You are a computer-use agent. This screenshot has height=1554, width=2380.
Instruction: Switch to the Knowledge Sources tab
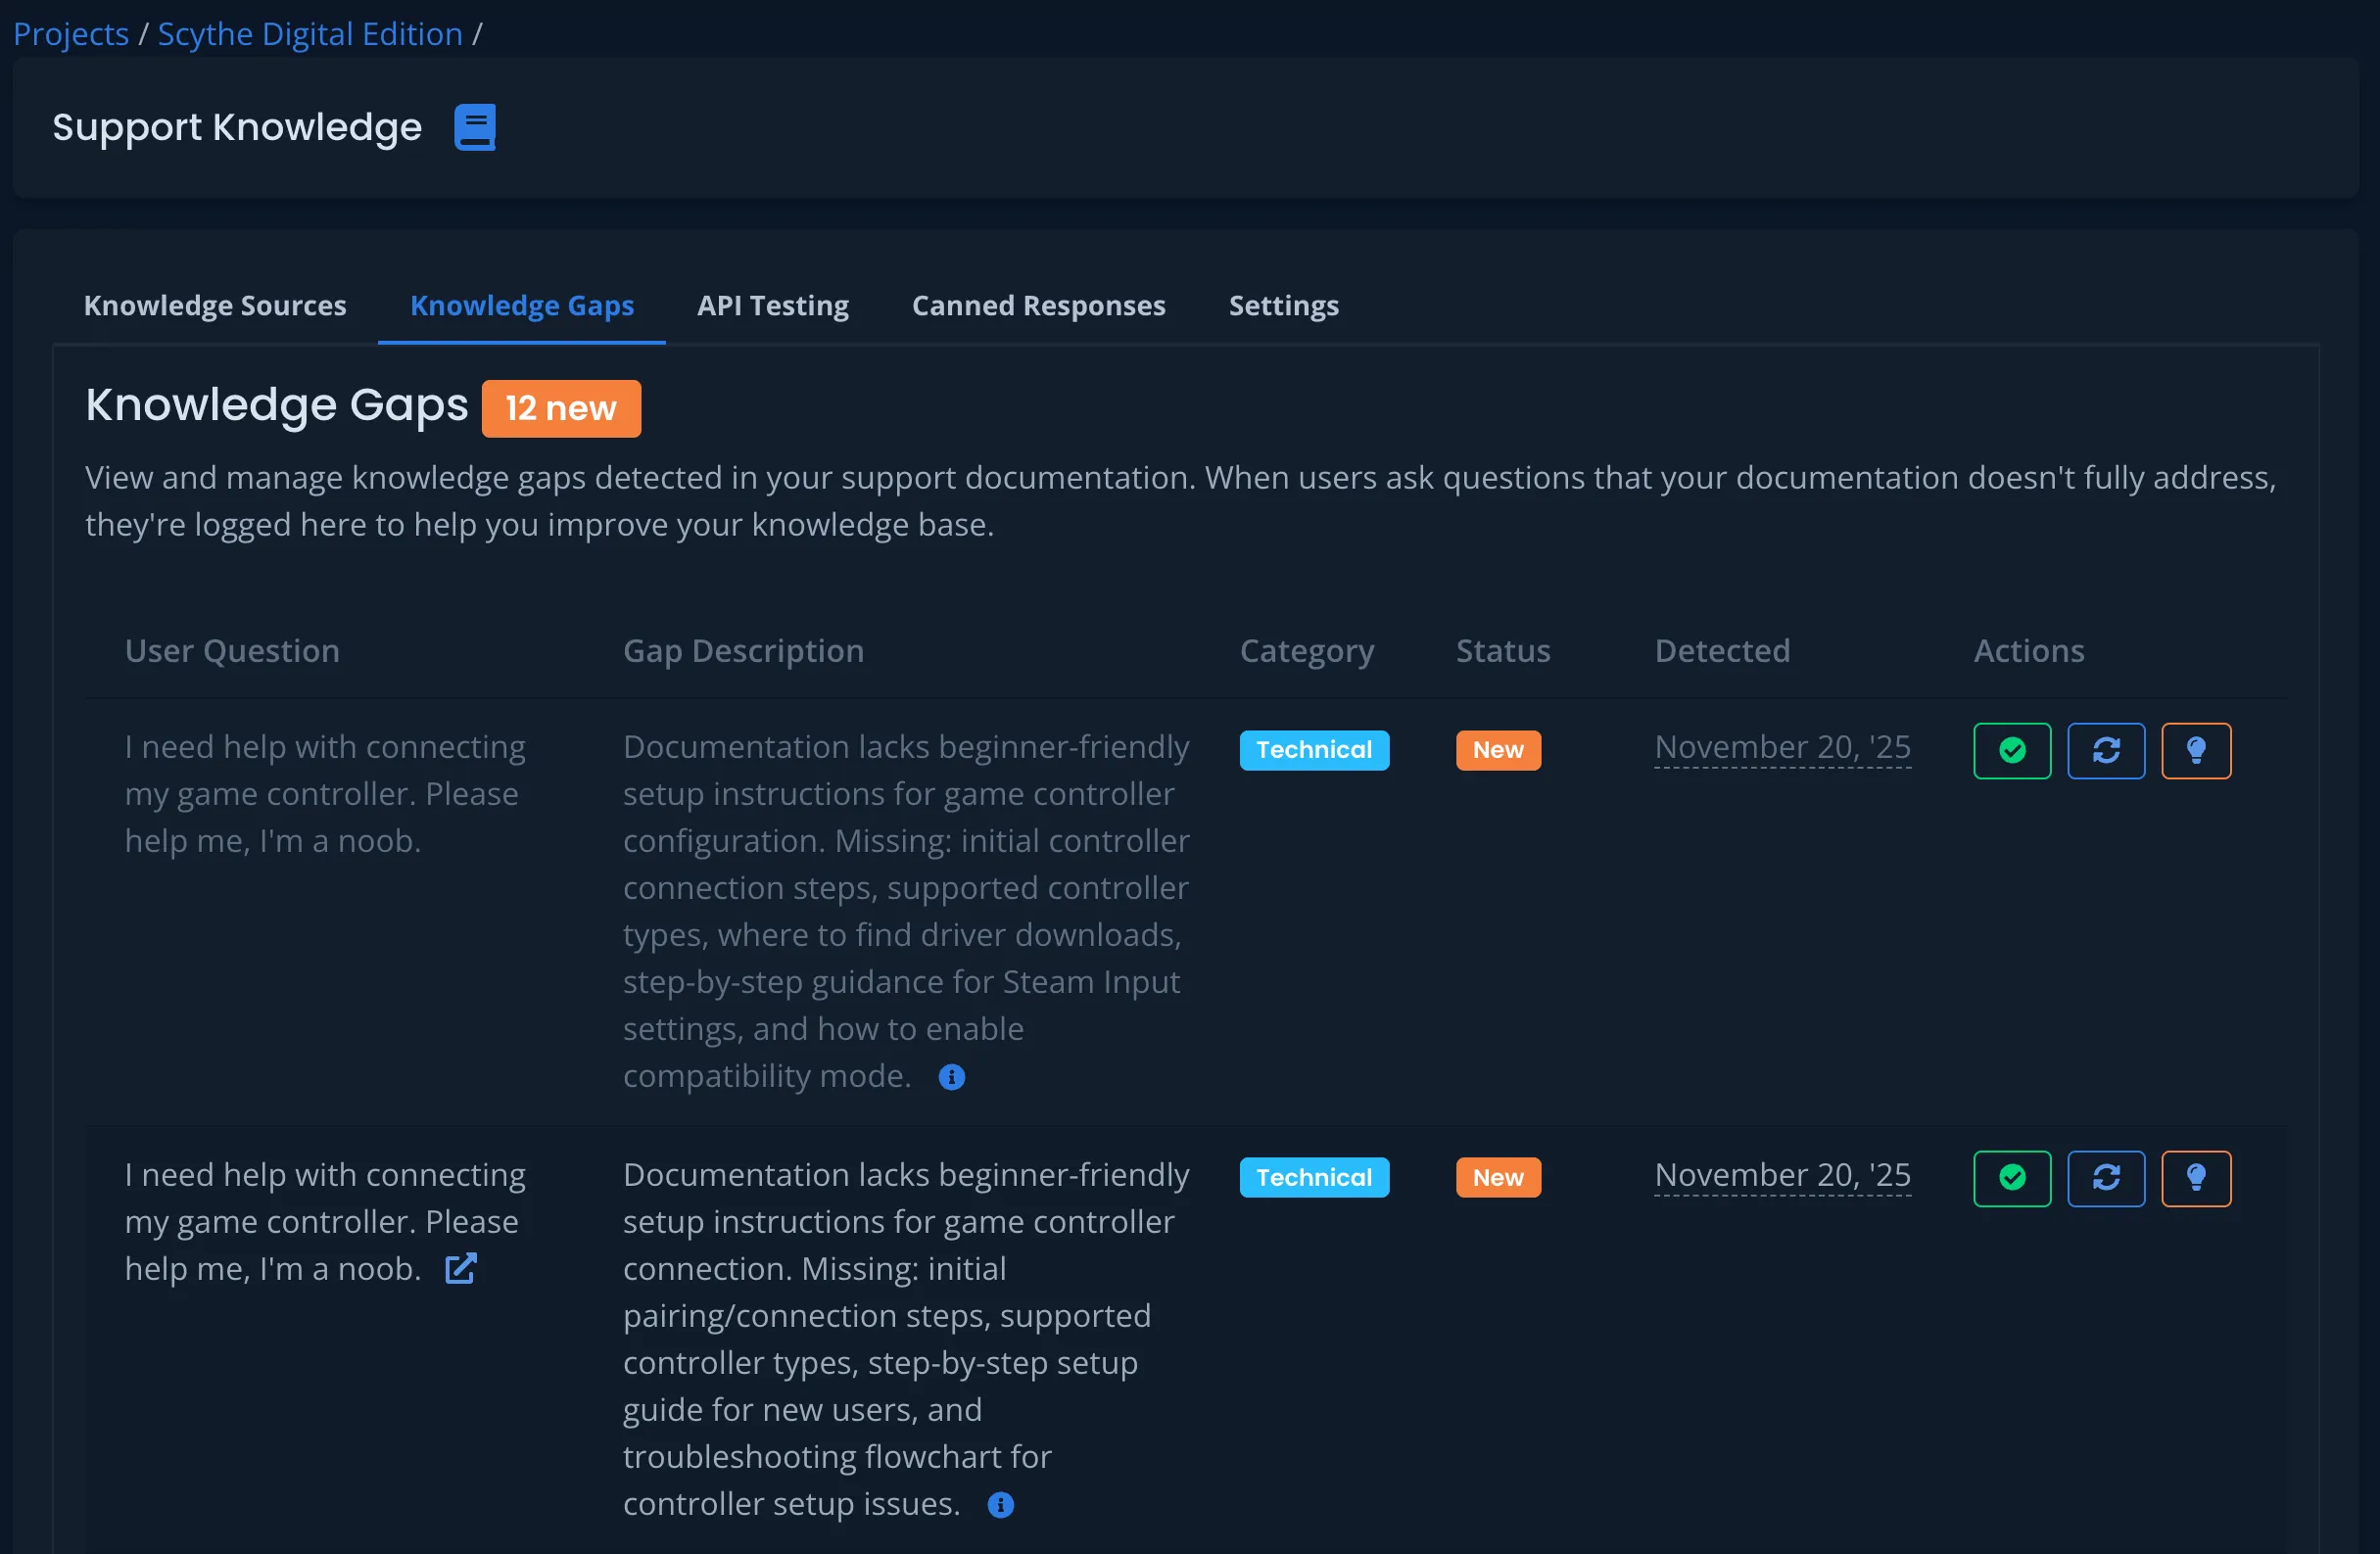[x=215, y=306]
